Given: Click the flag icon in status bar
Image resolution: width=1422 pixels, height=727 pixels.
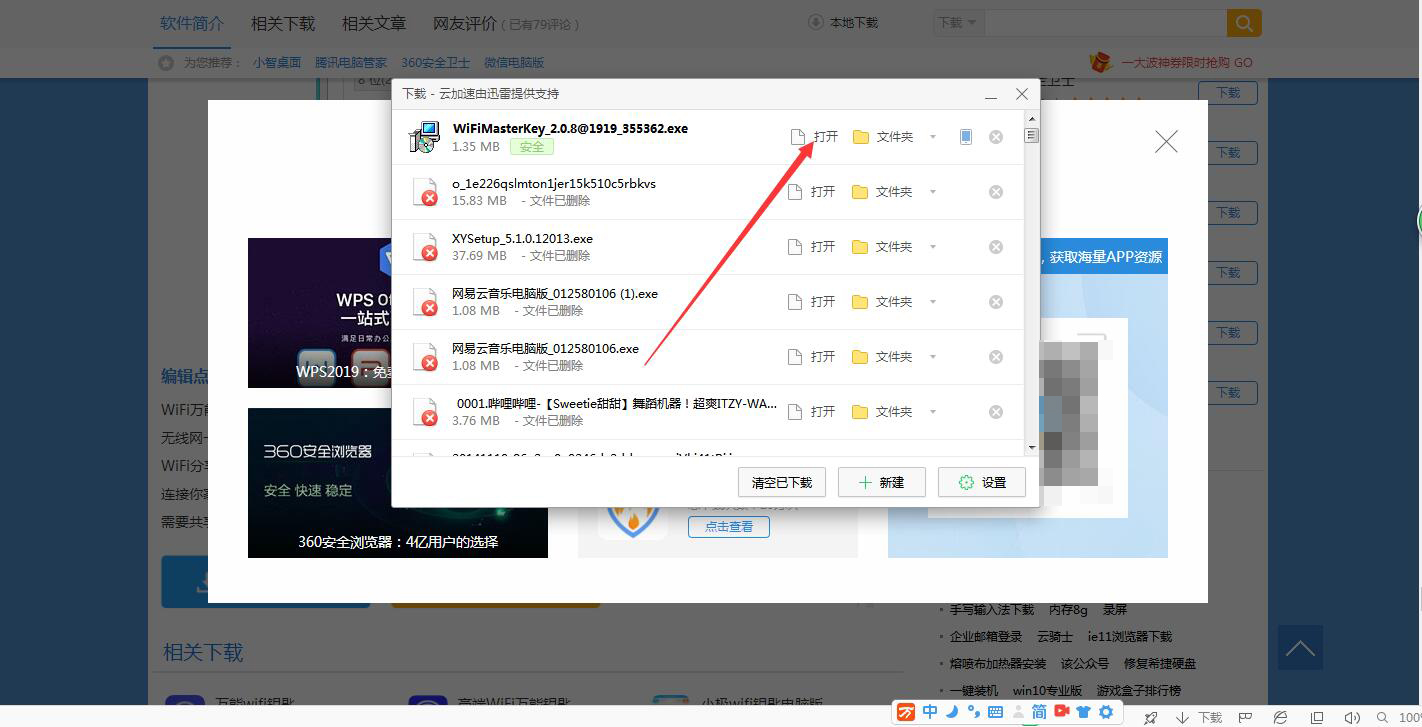Looking at the screenshot, I should pyautogui.click(x=1246, y=717).
